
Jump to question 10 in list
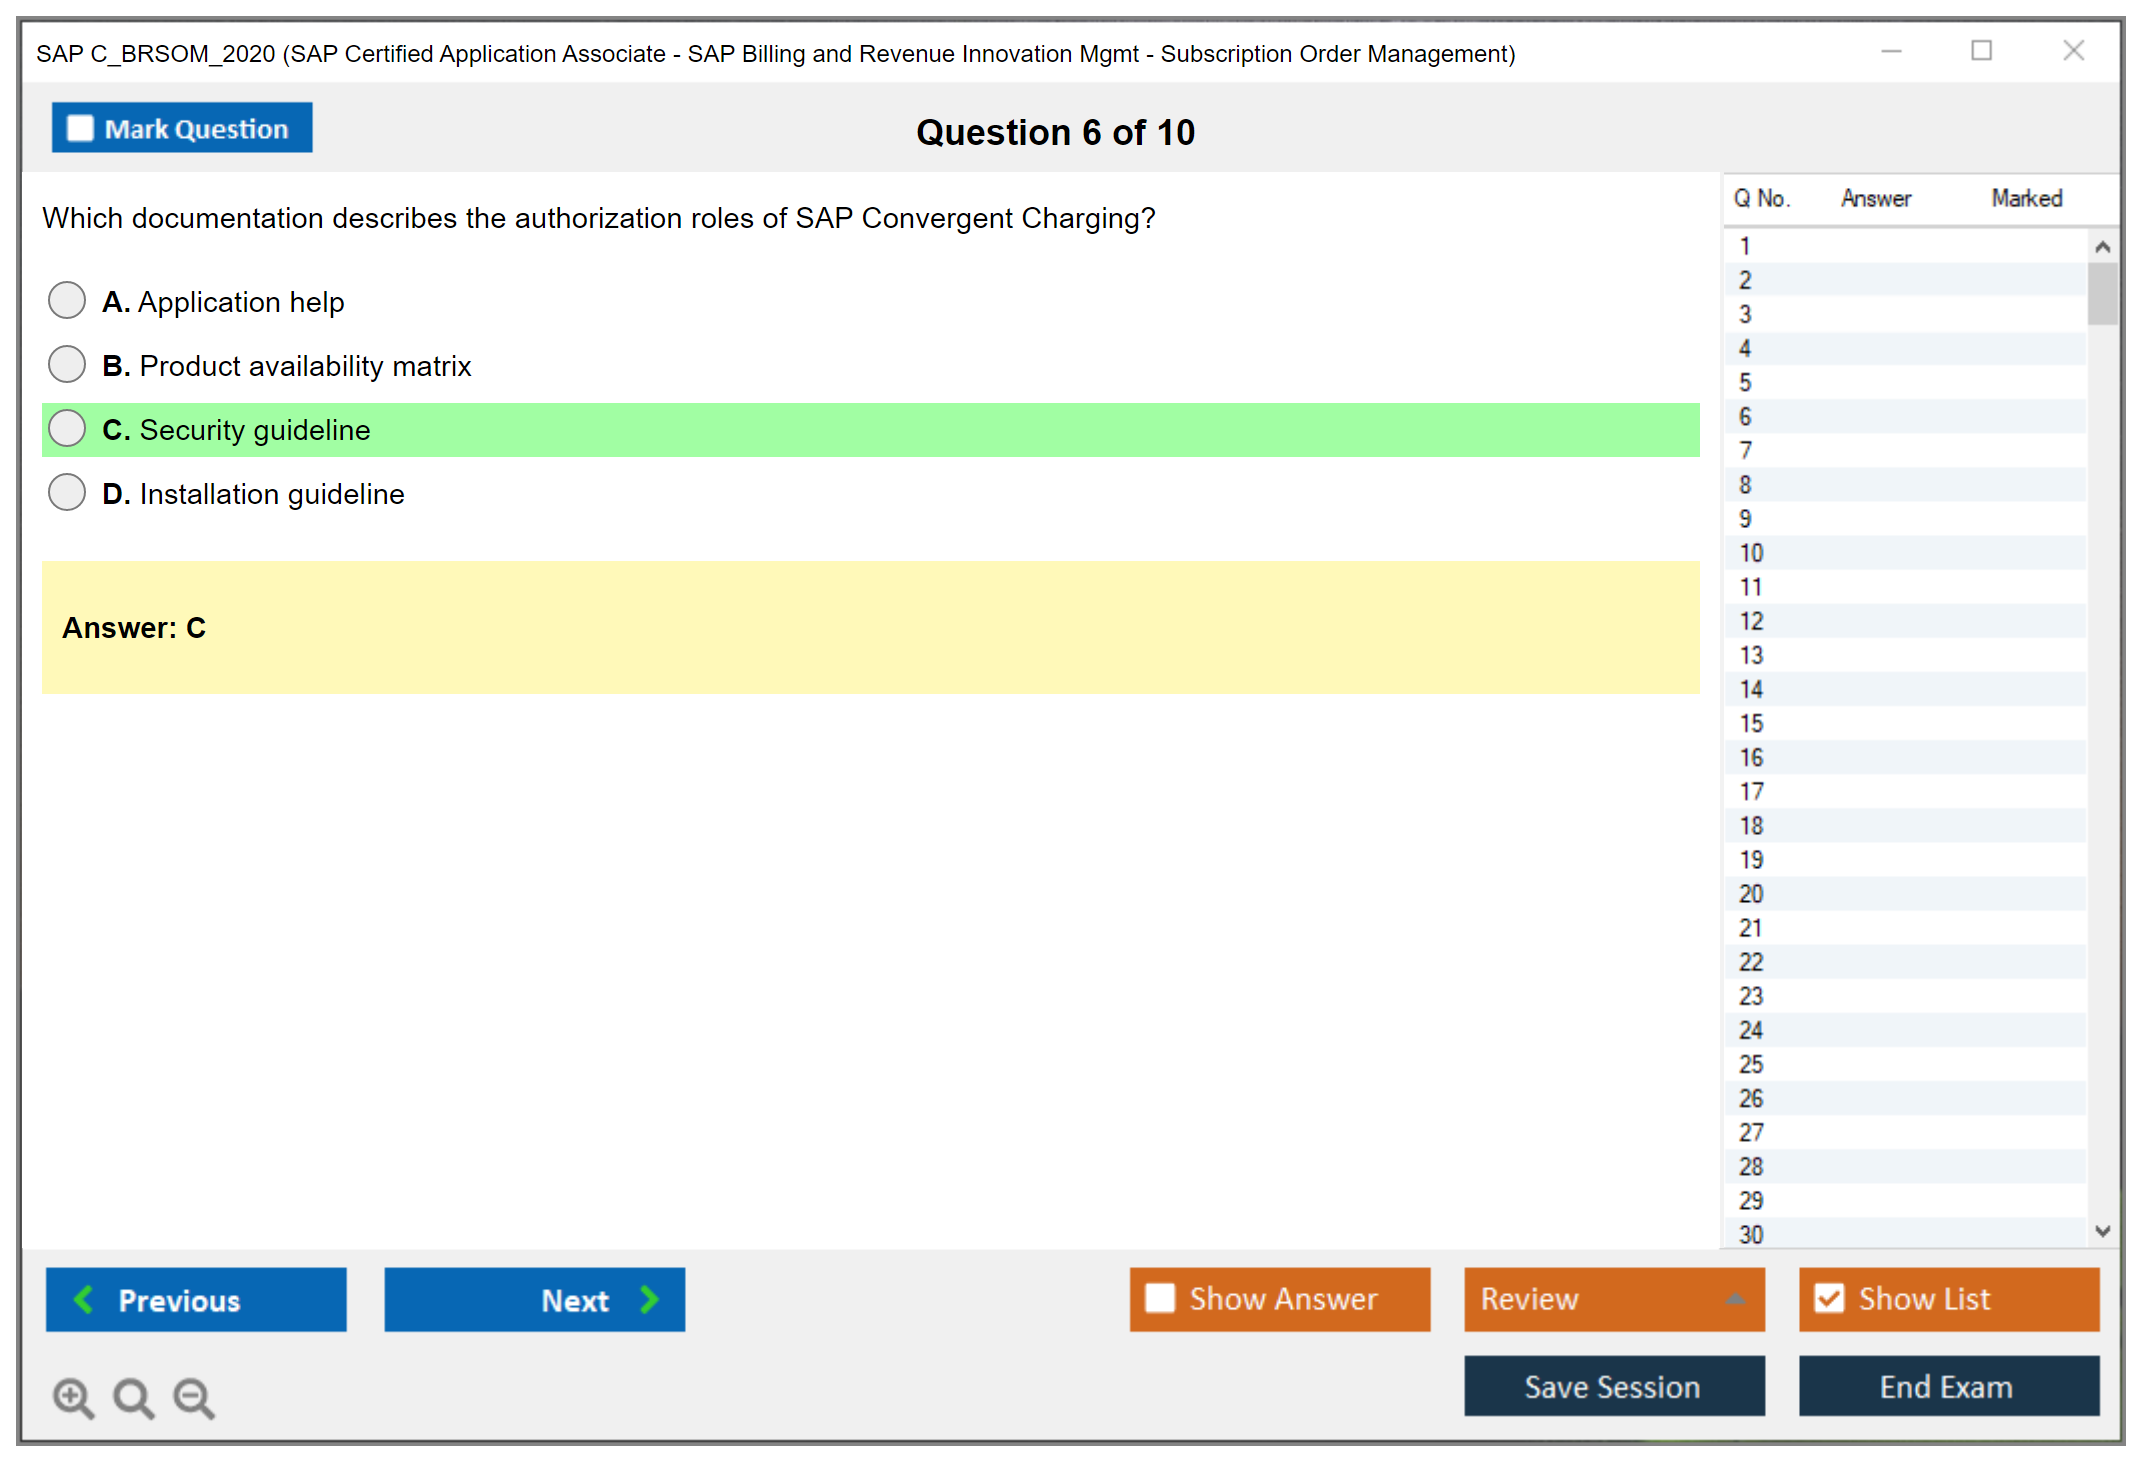pos(1751,553)
